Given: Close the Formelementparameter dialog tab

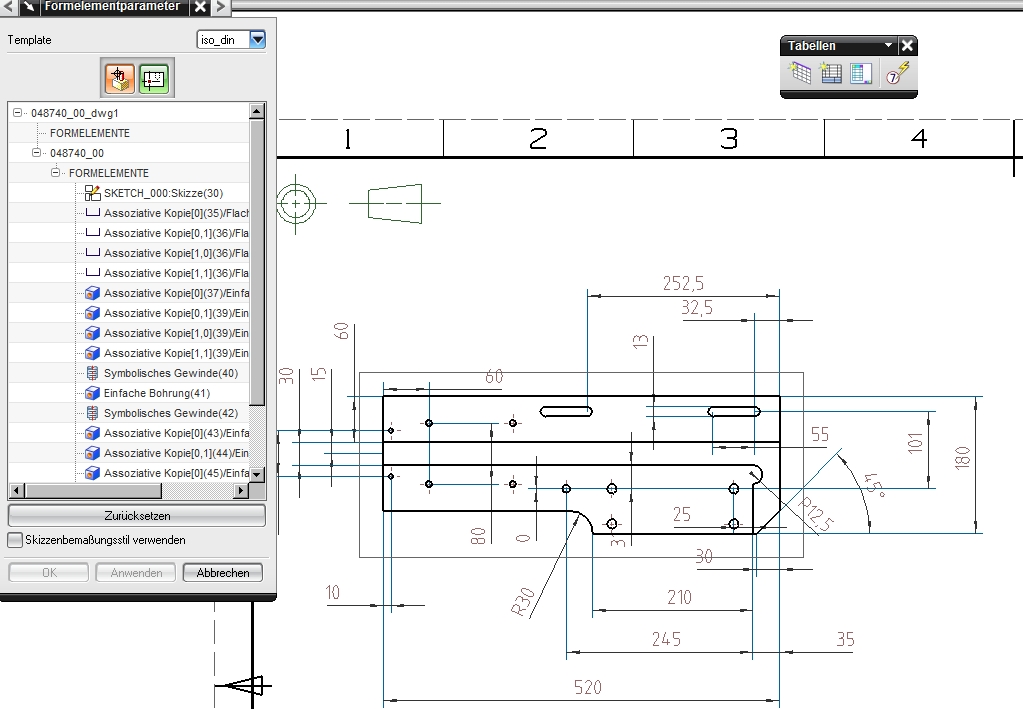Looking at the screenshot, I should point(200,7).
